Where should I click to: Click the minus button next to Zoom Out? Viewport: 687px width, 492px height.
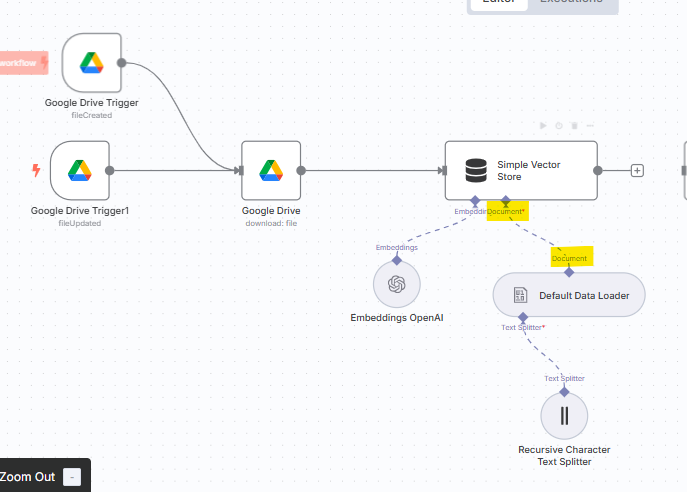tap(72, 477)
